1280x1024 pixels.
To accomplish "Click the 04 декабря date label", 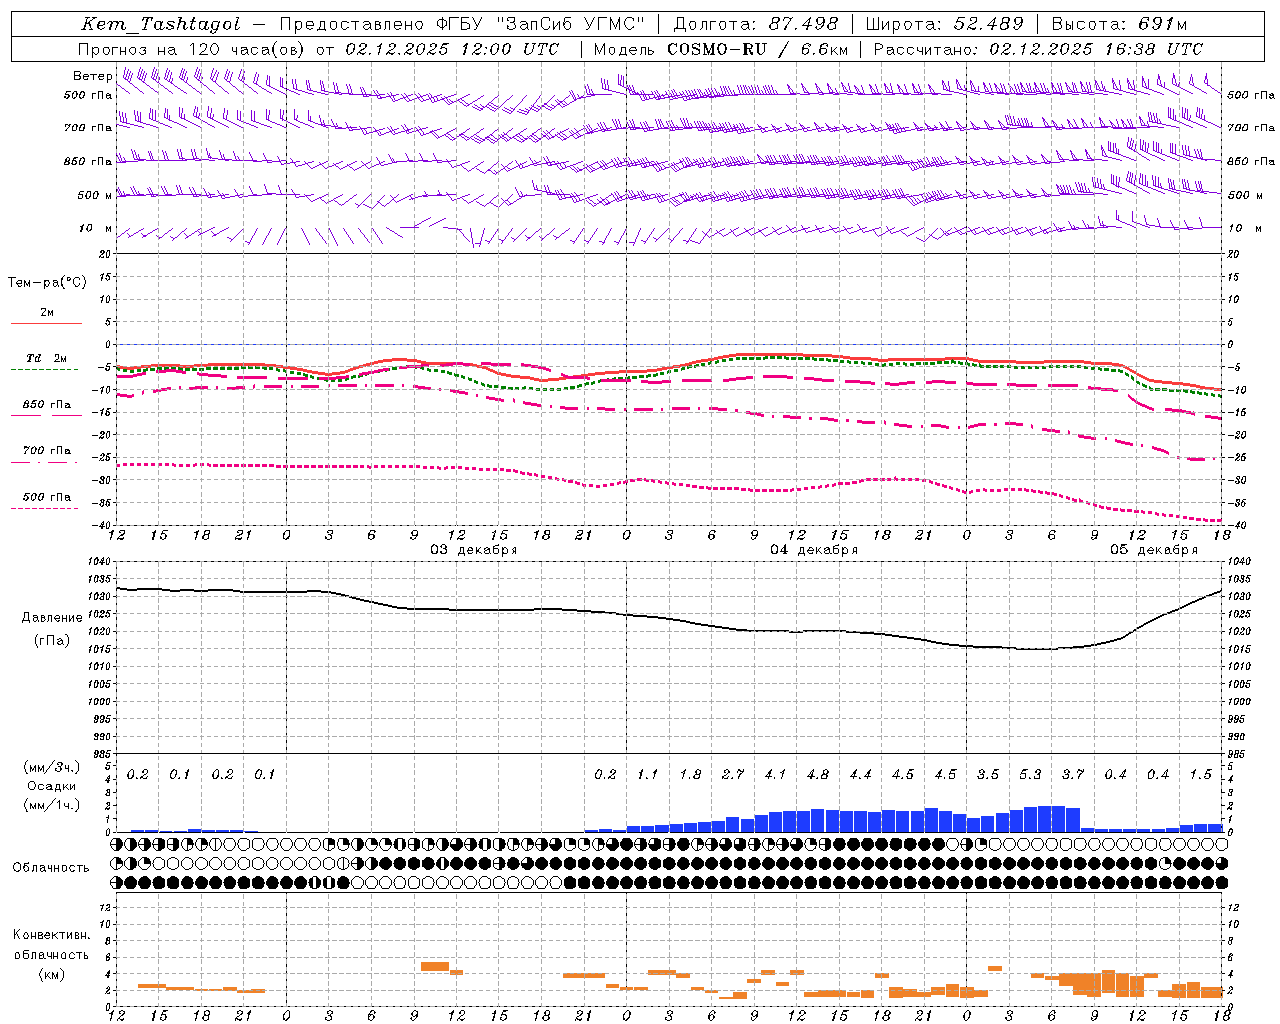I will coord(814,550).
